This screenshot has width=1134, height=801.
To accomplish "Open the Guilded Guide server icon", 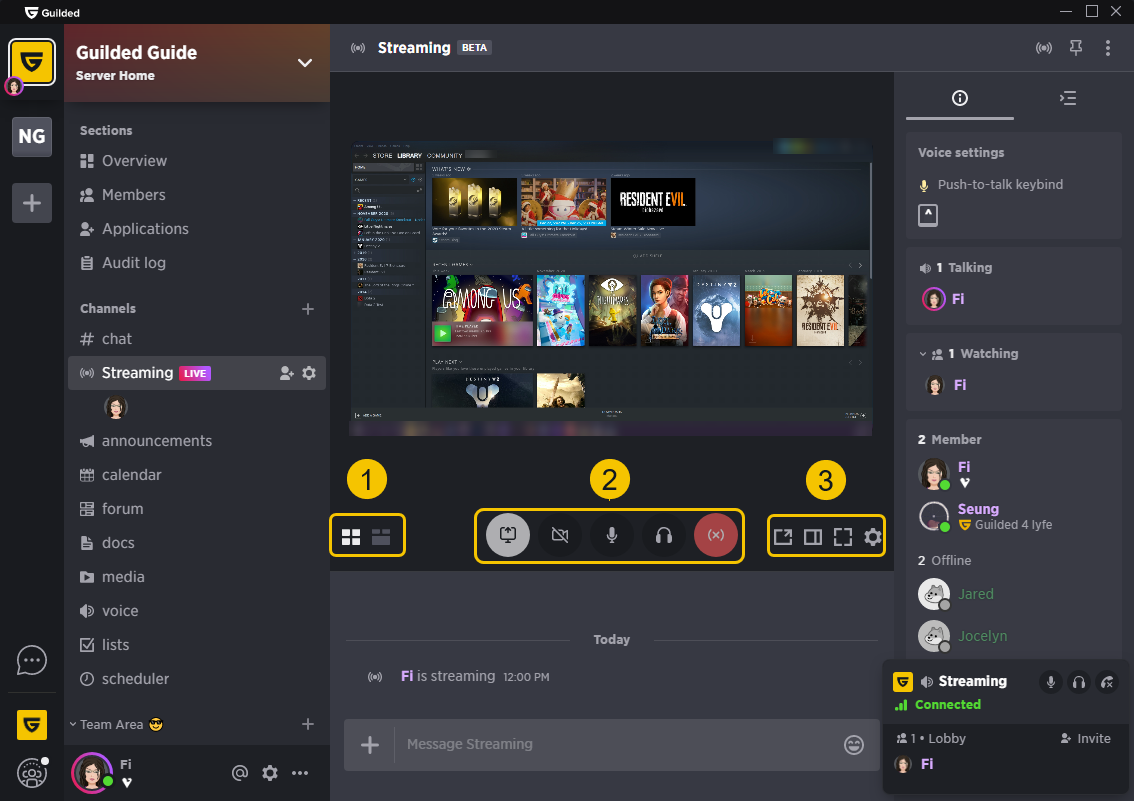I will pyautogui.click(x=32, y=62).
